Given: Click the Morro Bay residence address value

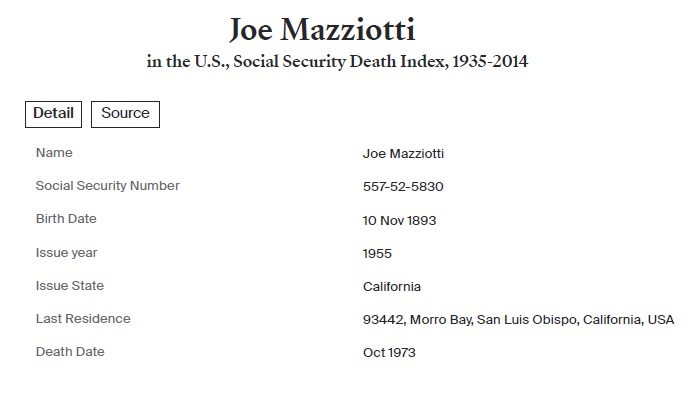Looking at the screenshot, I should coord(518,320).
